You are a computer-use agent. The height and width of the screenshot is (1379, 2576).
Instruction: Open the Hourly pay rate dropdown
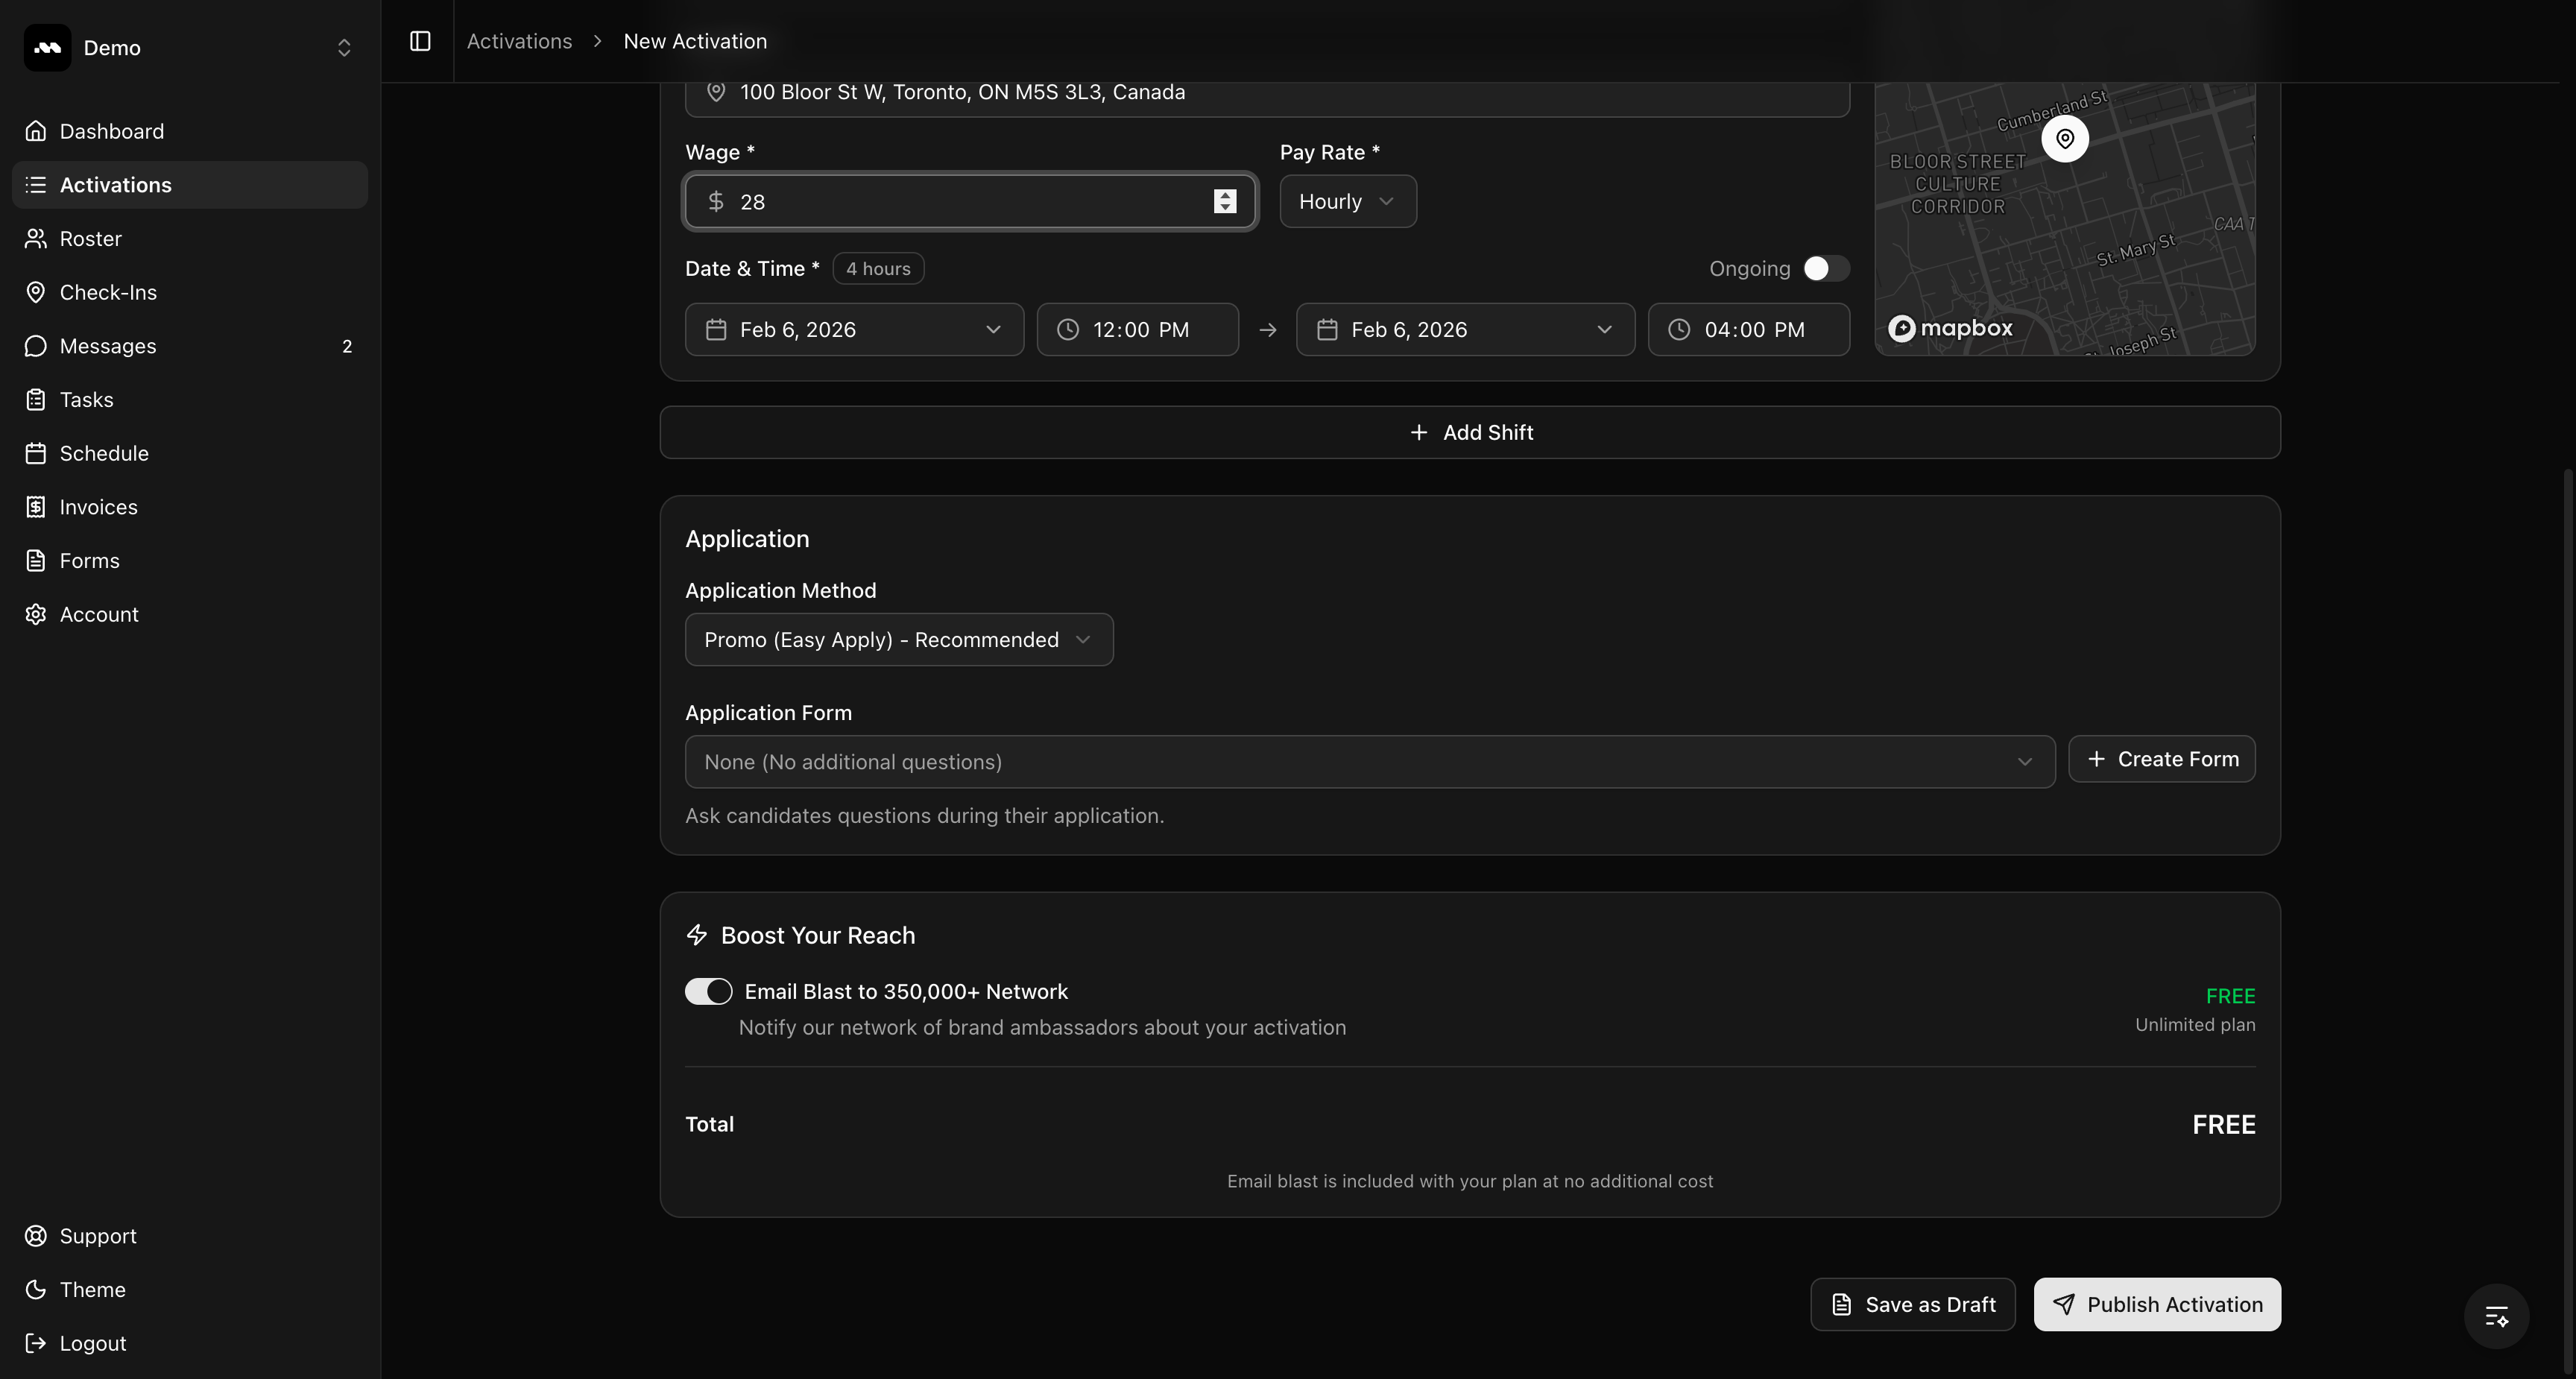click(1347, 201)
